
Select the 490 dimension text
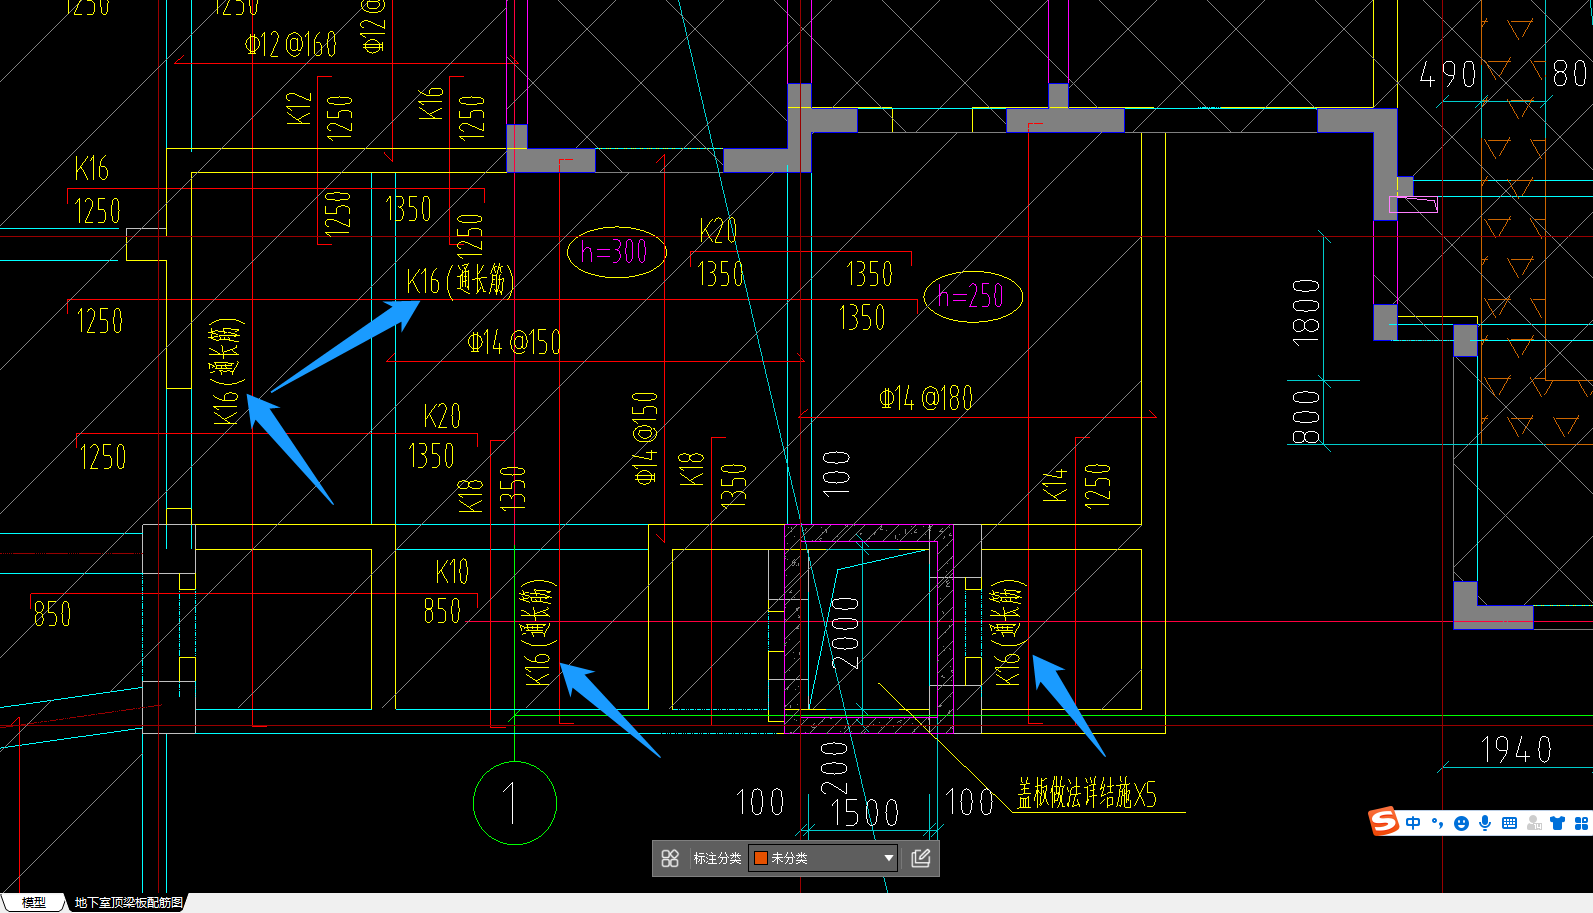point(1447,74)
